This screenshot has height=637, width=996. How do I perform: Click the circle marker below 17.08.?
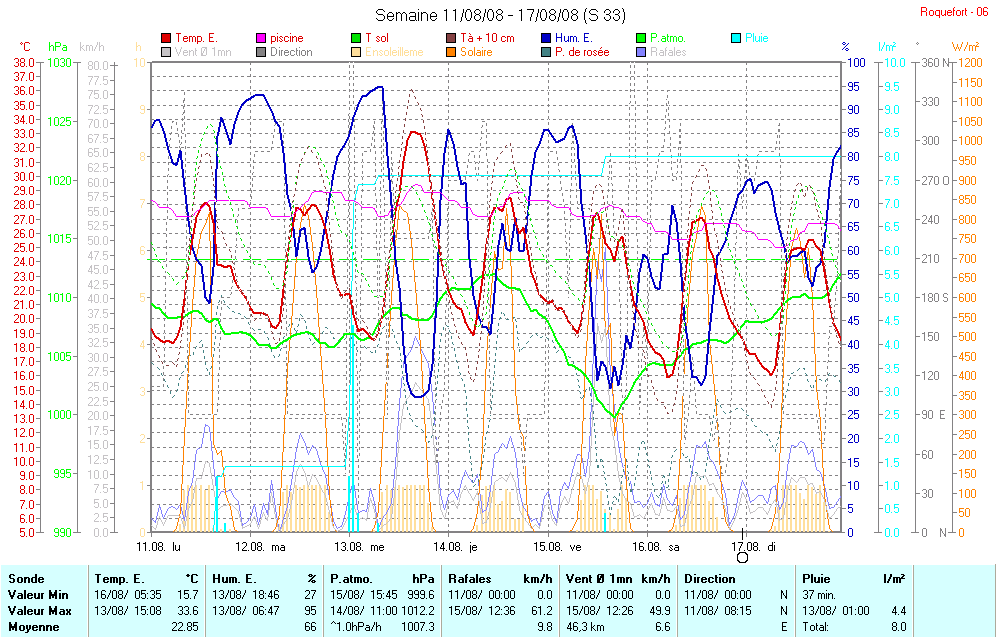tap(742, 558)
